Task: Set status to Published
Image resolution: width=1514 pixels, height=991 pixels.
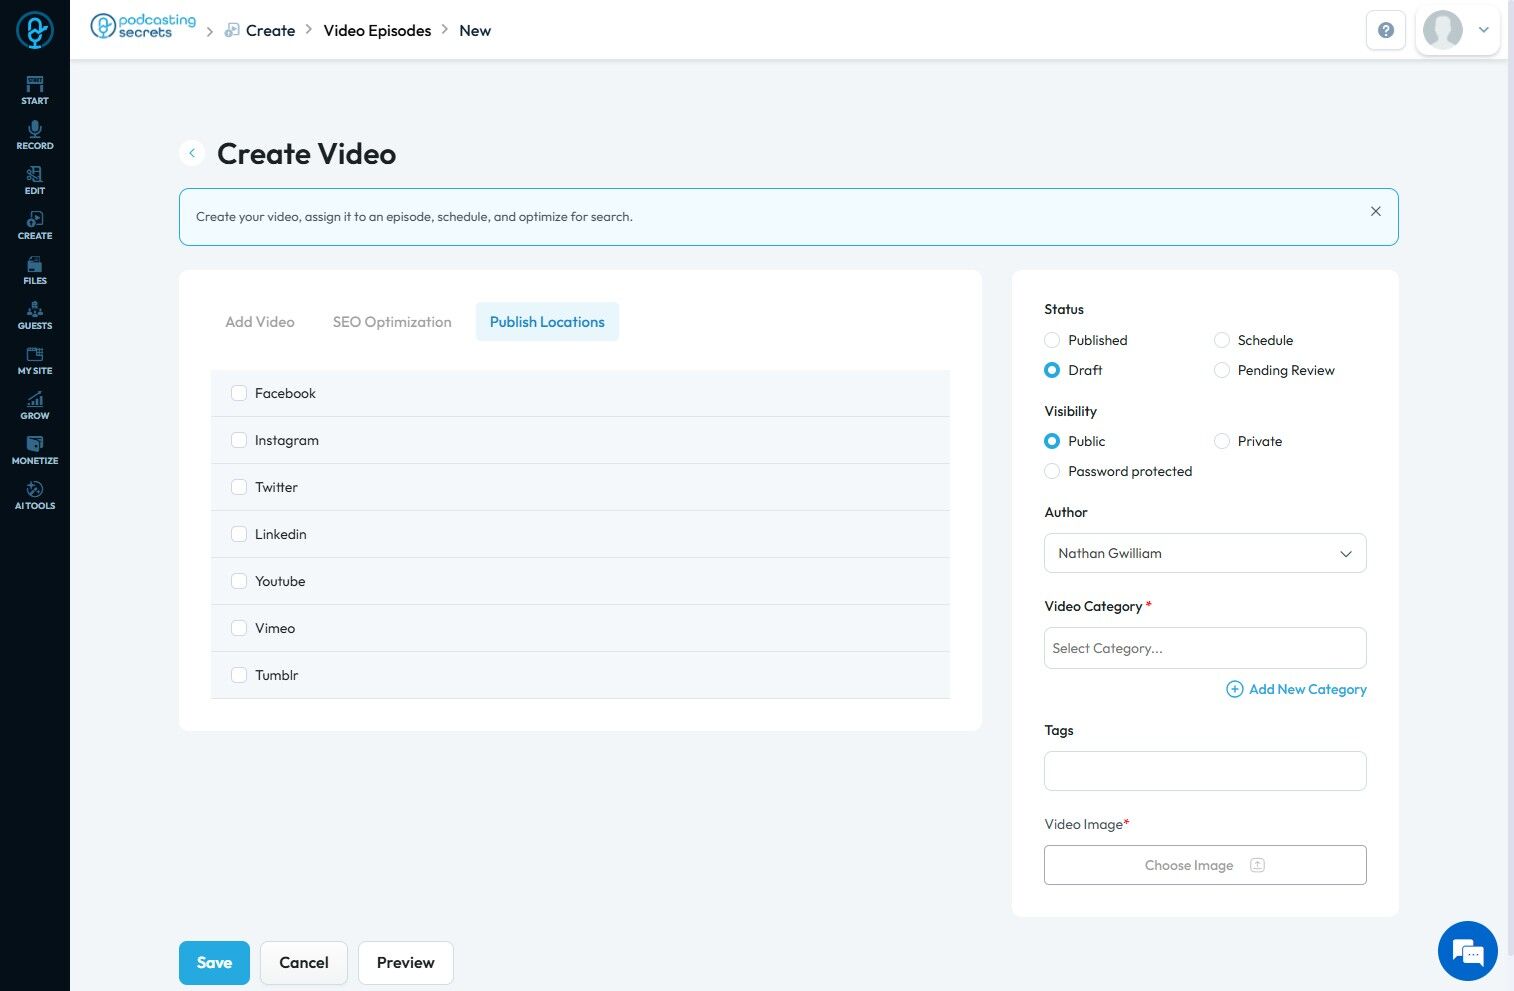Action: [1052, 340]
